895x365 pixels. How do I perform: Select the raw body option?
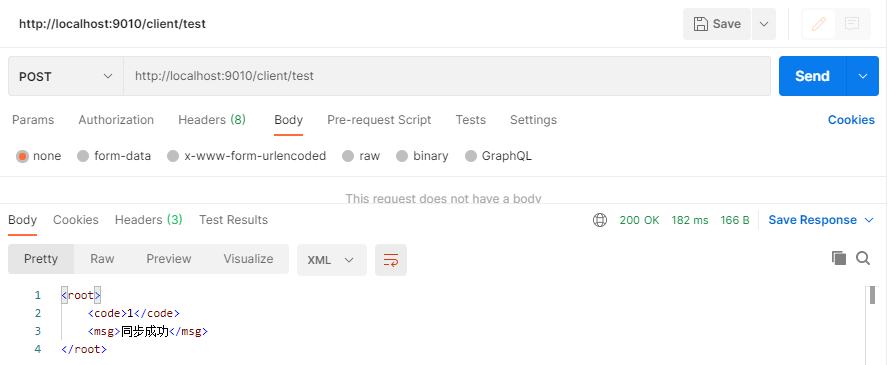[361, 156]
